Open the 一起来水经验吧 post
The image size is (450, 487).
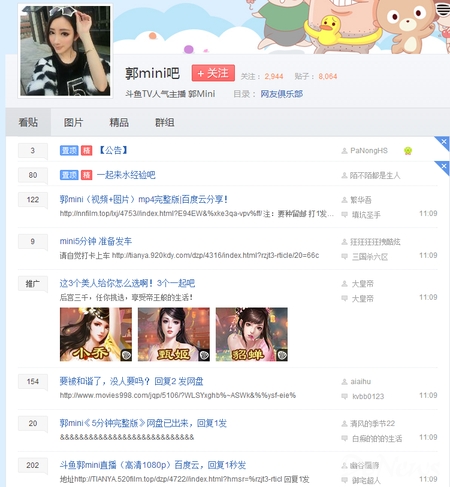(126, 175)
